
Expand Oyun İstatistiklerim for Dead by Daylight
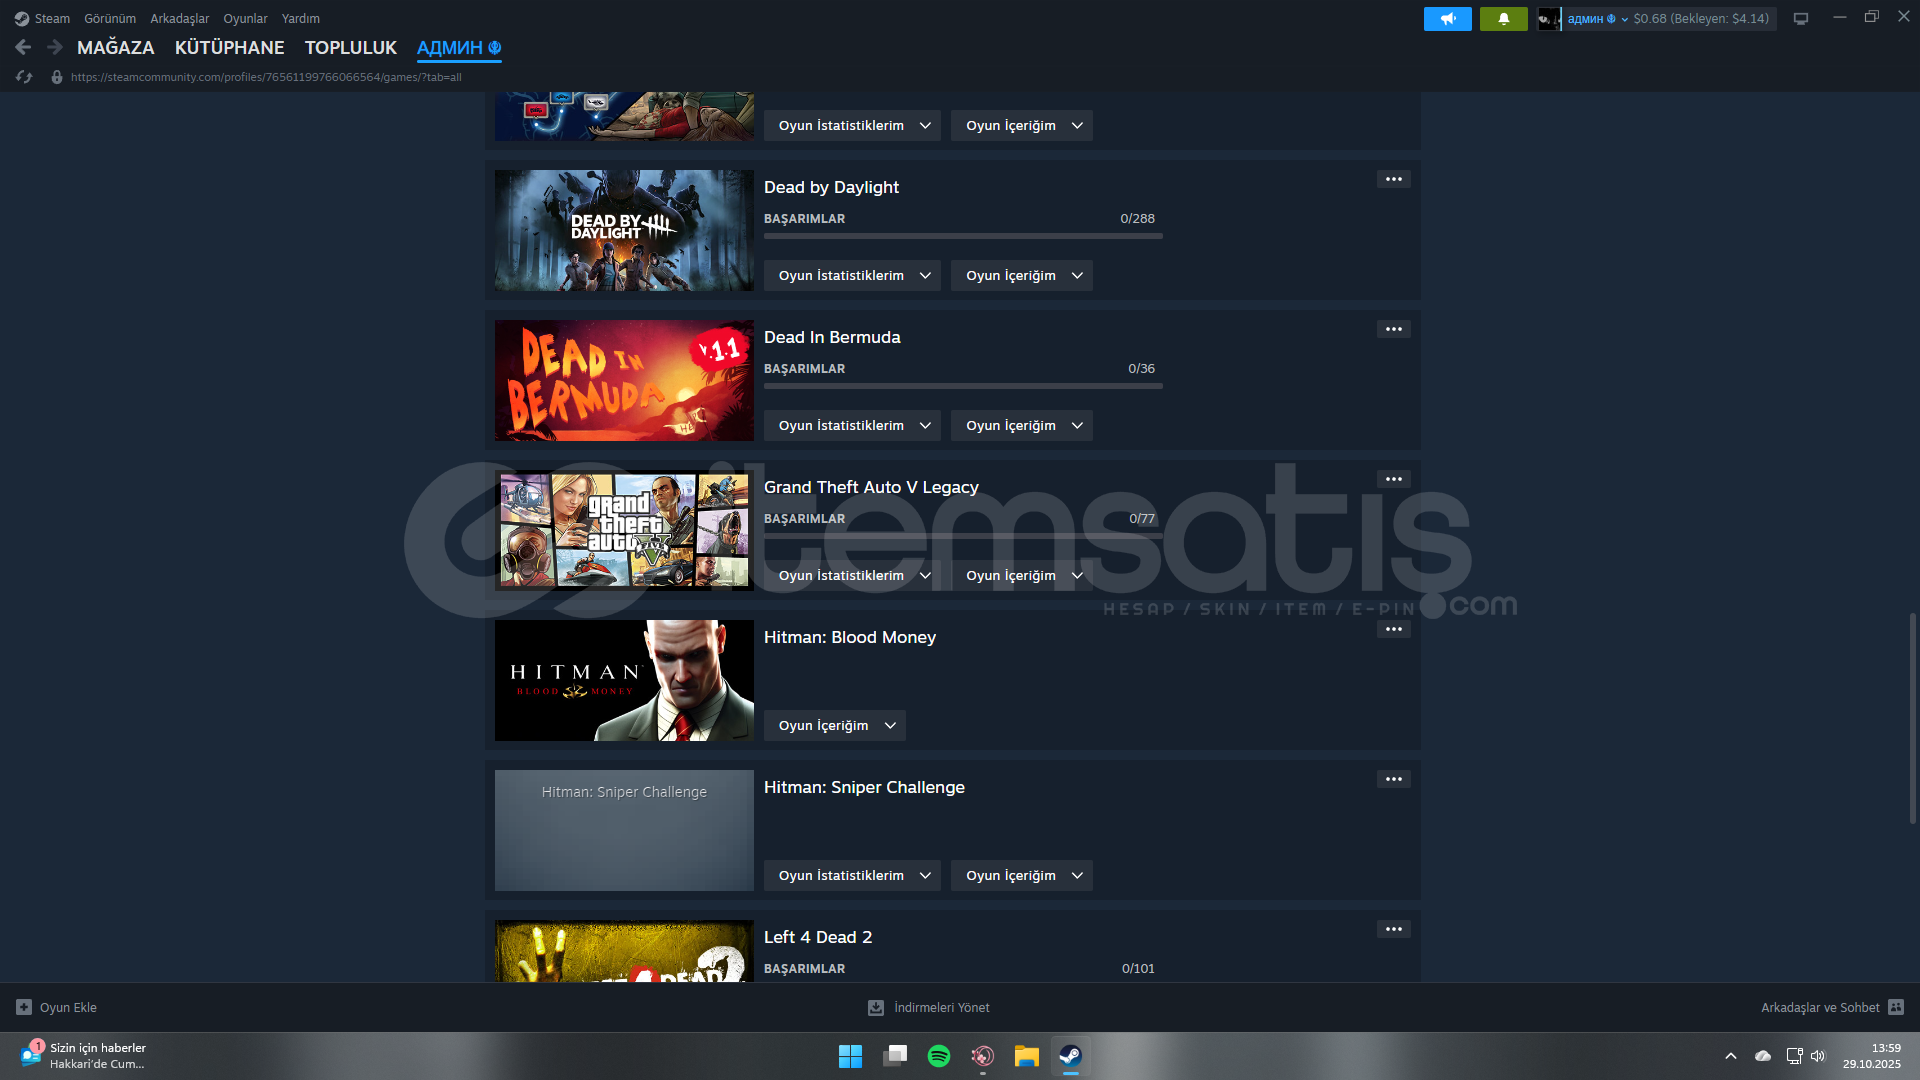pyautogui.click(x=852, y=275)
